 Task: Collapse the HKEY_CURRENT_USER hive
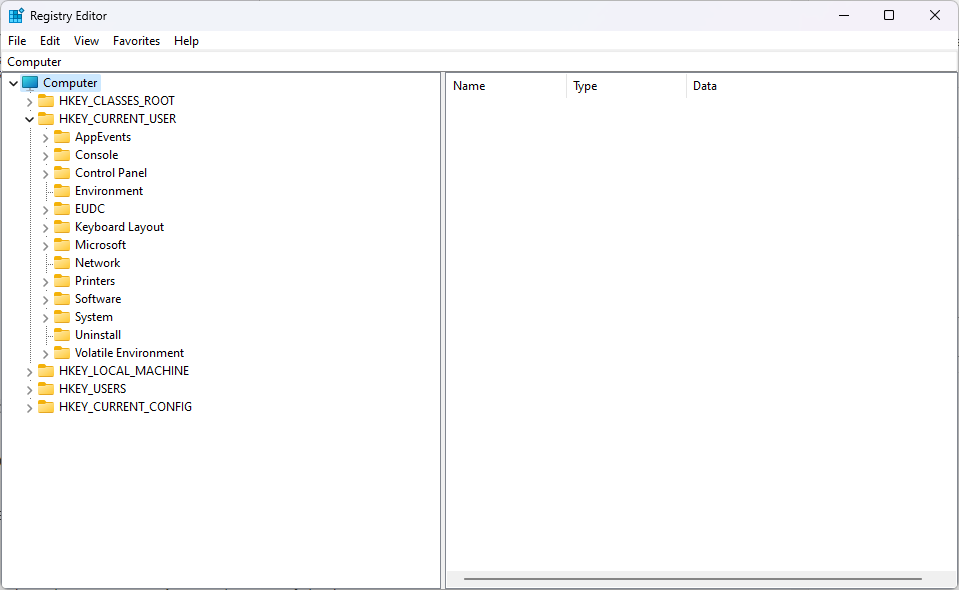29,119
